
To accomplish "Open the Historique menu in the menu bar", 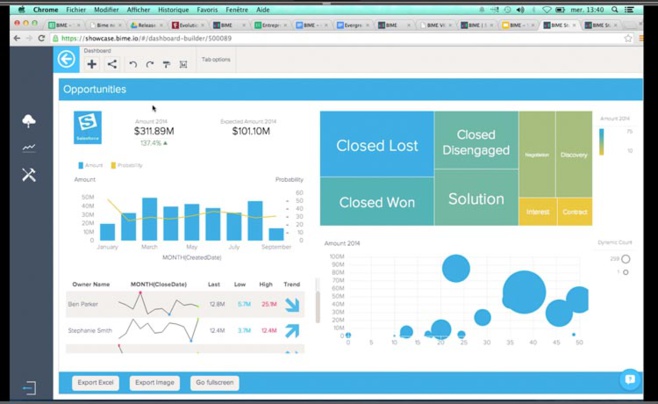I will 173,9.
